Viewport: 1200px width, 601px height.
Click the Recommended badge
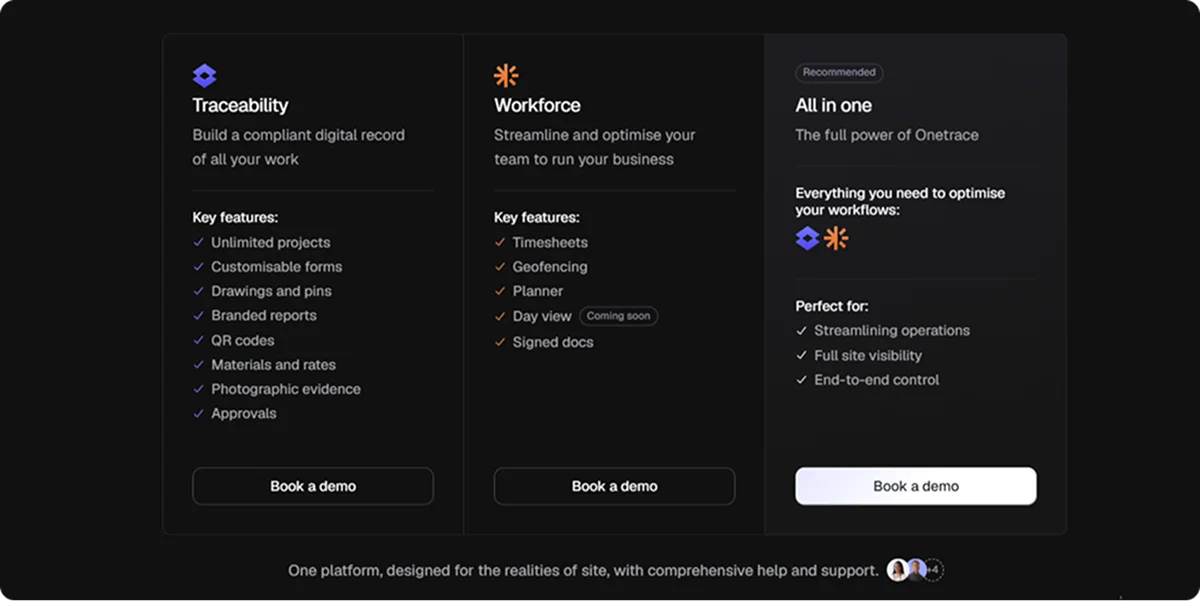839,73
